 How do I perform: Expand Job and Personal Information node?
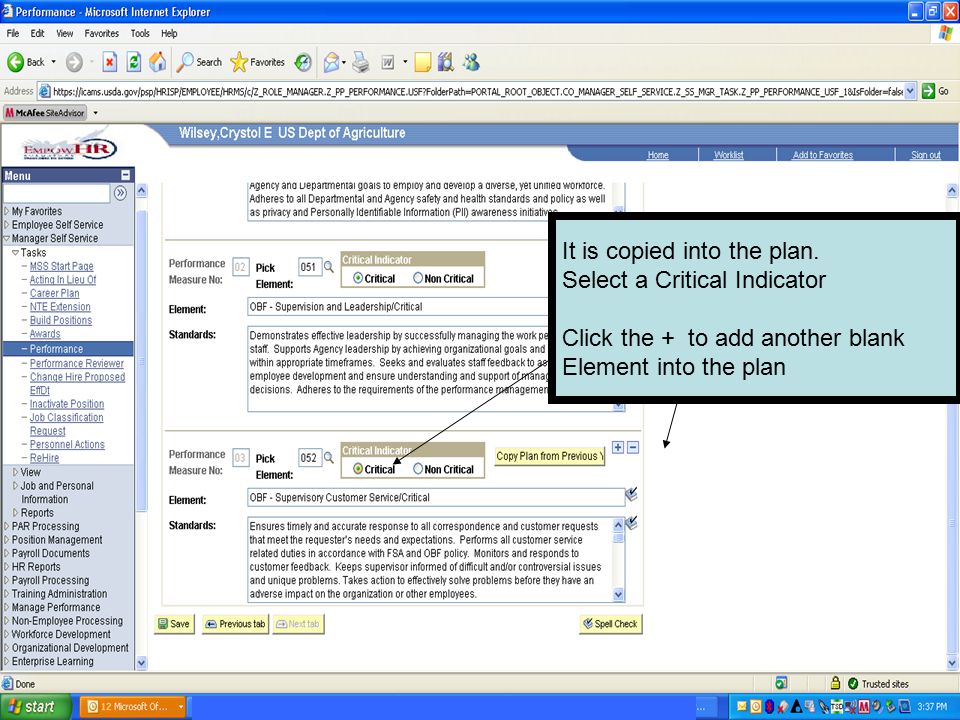[15, 486]
